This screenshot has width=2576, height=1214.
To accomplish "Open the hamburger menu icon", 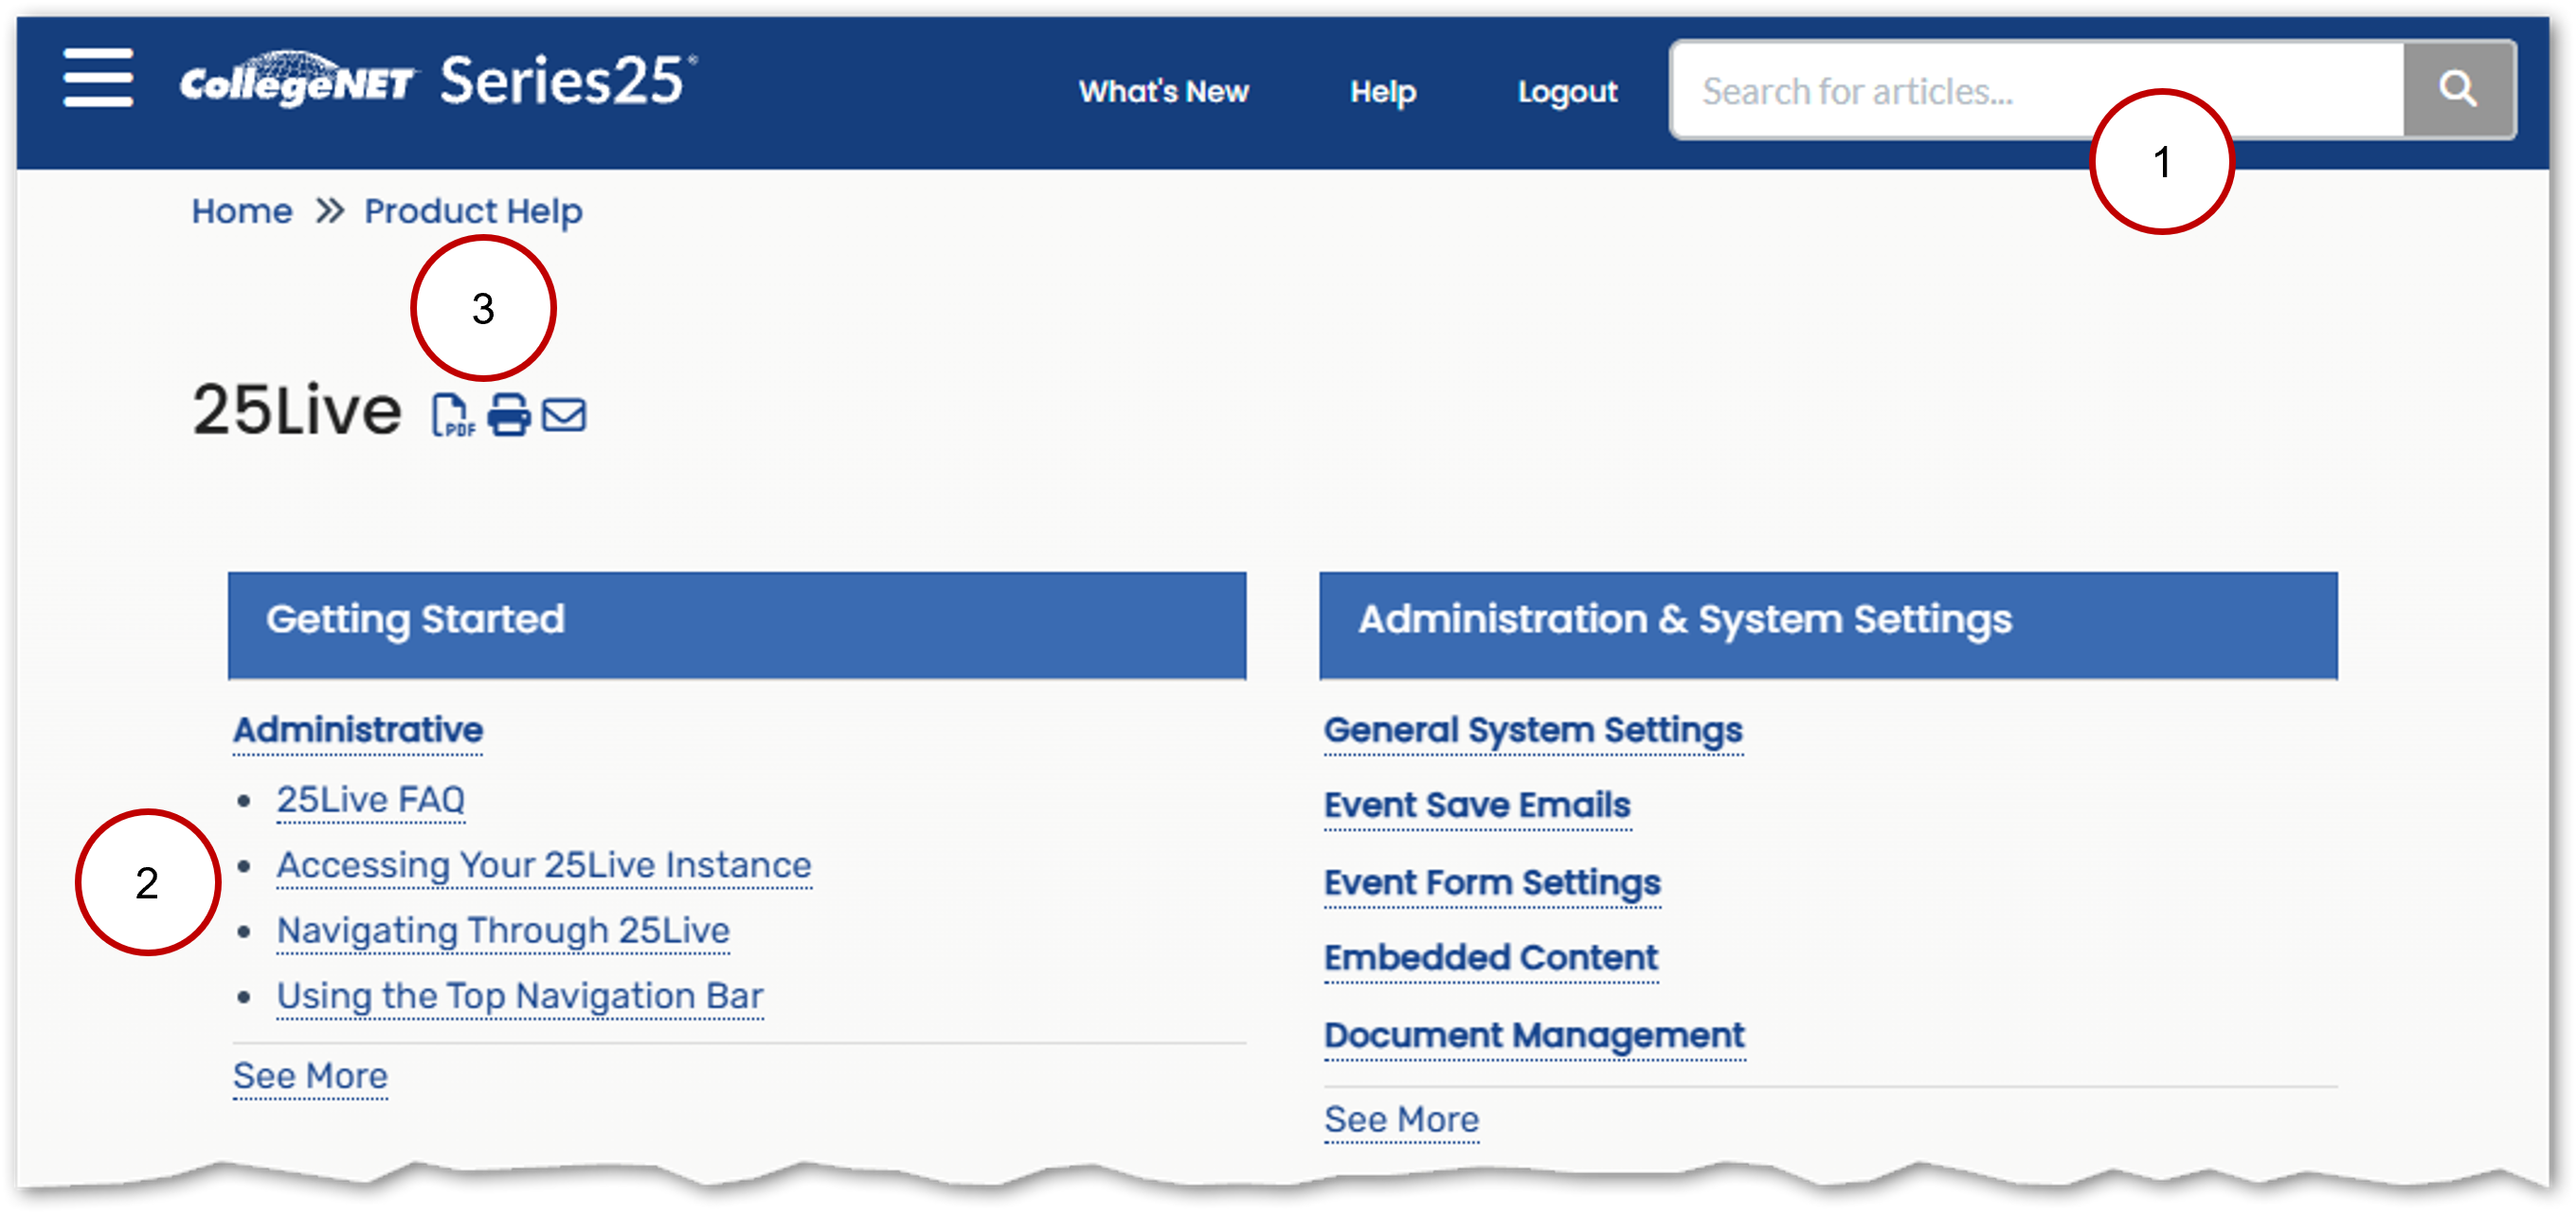I will point(98,77).
